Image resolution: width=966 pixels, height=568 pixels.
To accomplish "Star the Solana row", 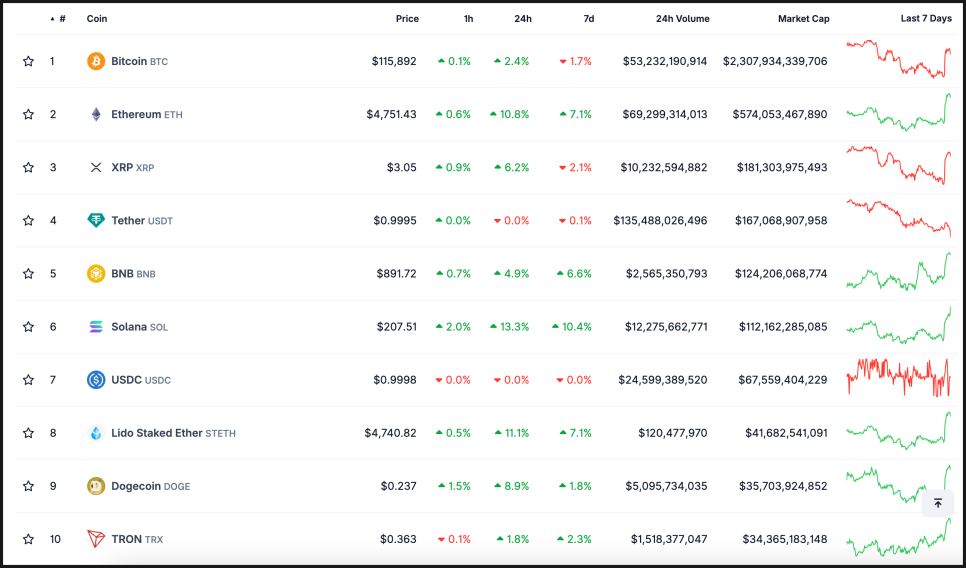I will pos(28,327).
